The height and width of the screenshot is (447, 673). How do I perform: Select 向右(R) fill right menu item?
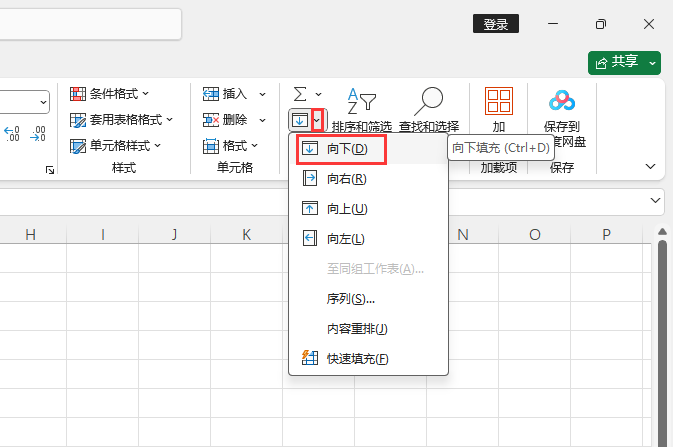coord(368,179)
